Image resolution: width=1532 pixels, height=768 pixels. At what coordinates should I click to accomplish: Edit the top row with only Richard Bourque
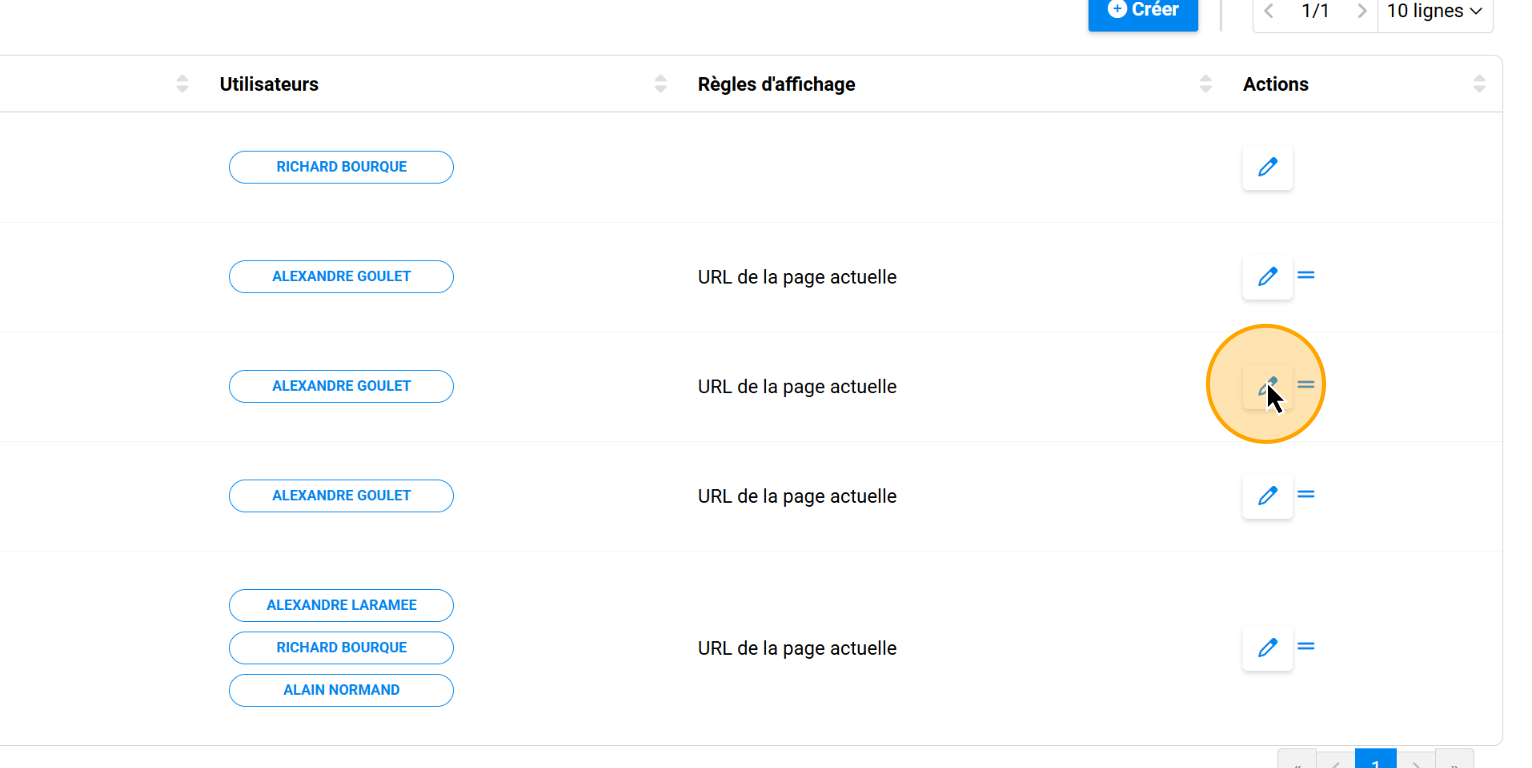click(x=1267, y=168)
